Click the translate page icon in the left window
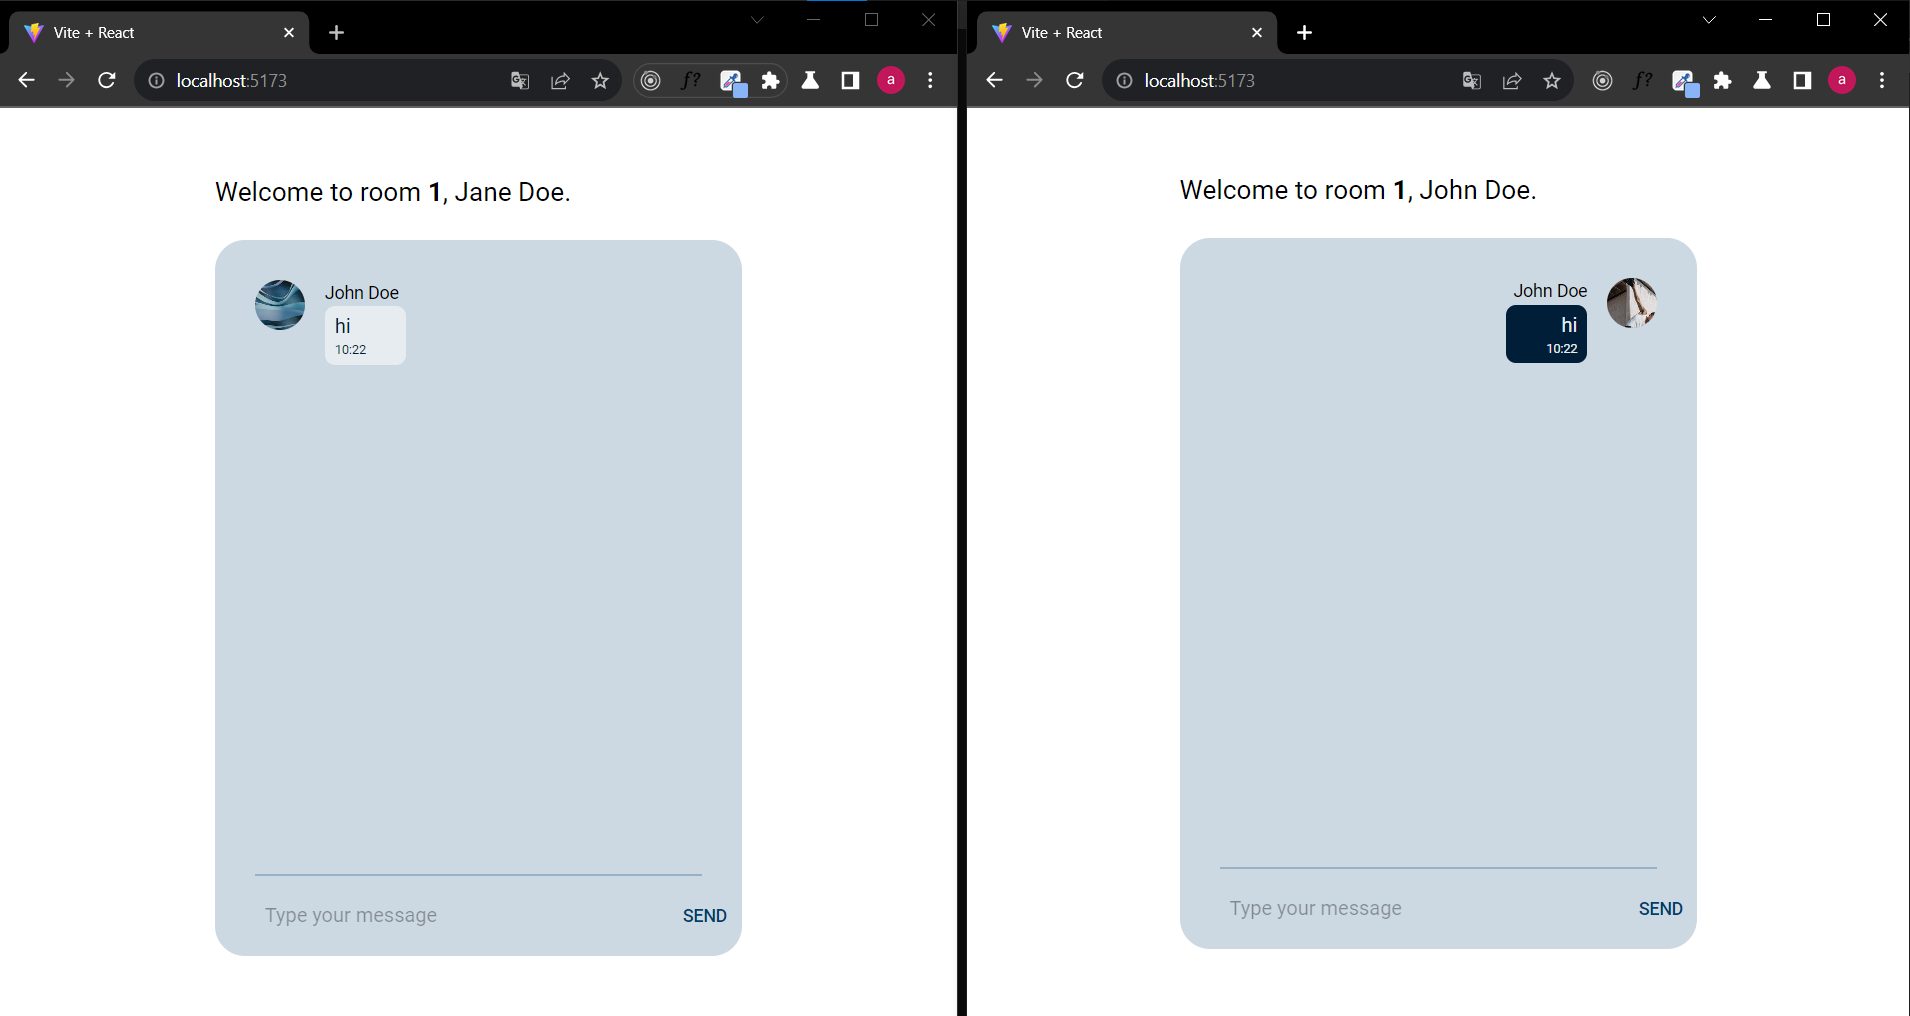 pos(520,81)
